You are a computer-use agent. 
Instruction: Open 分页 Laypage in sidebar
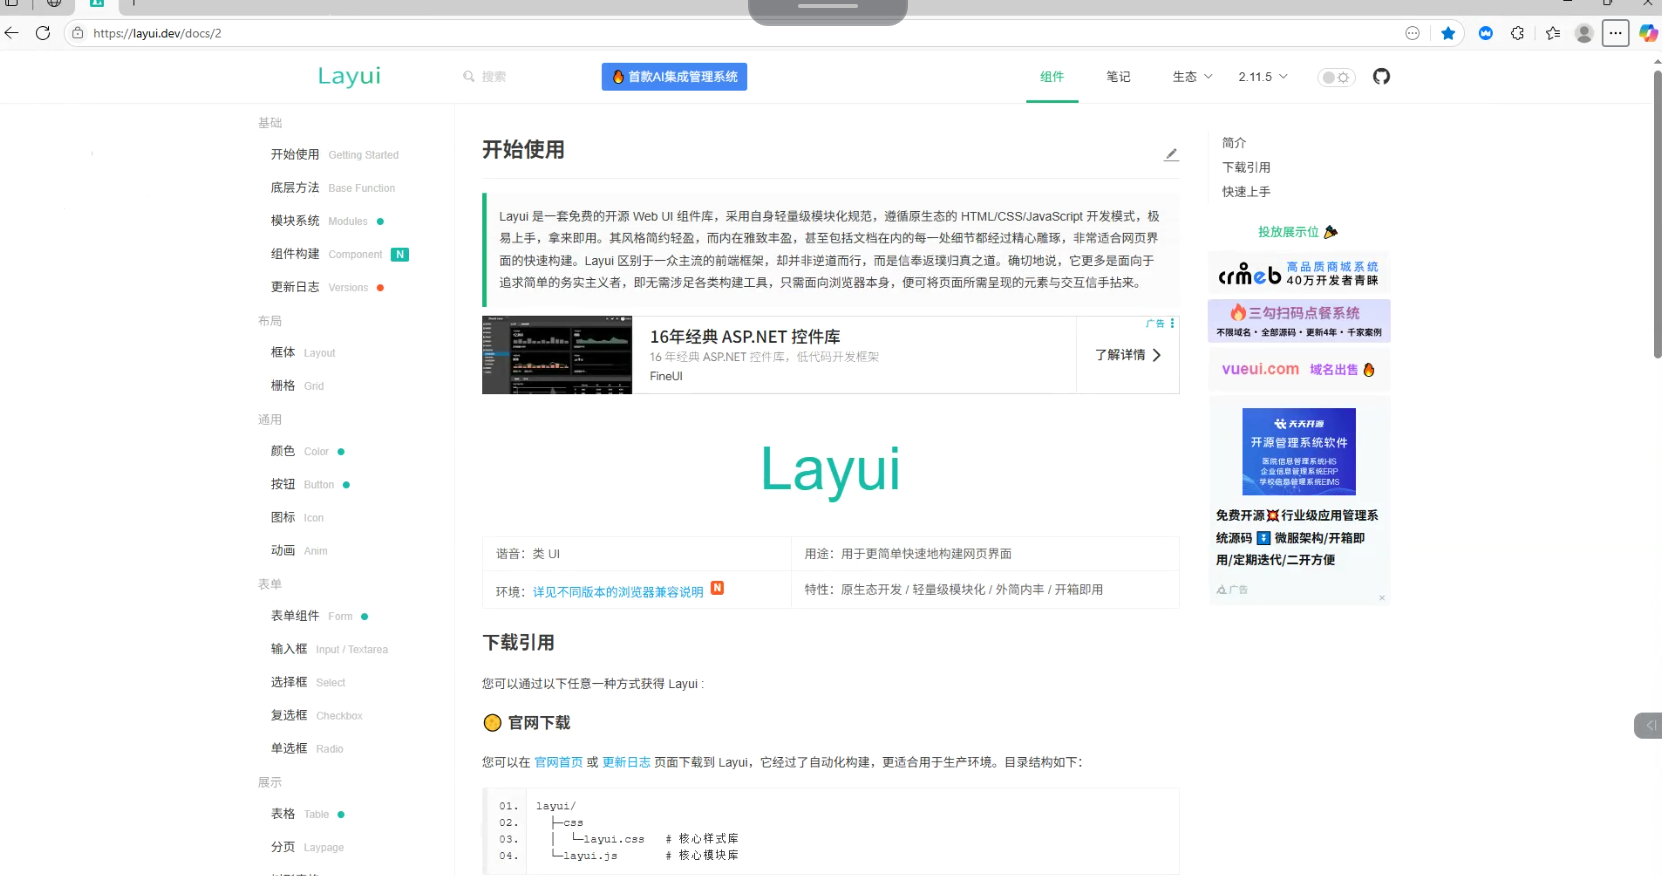point(307,848)
